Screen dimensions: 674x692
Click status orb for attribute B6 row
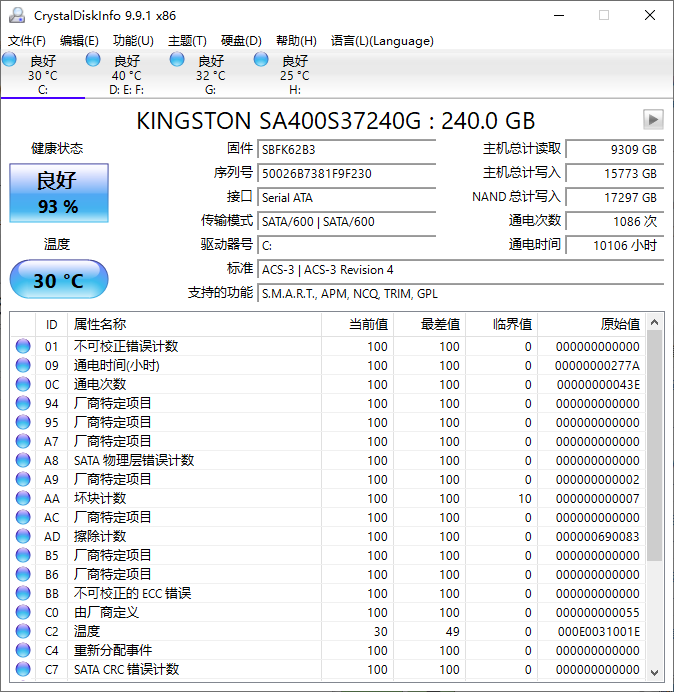pyautogui.click(x=23, y=574)
